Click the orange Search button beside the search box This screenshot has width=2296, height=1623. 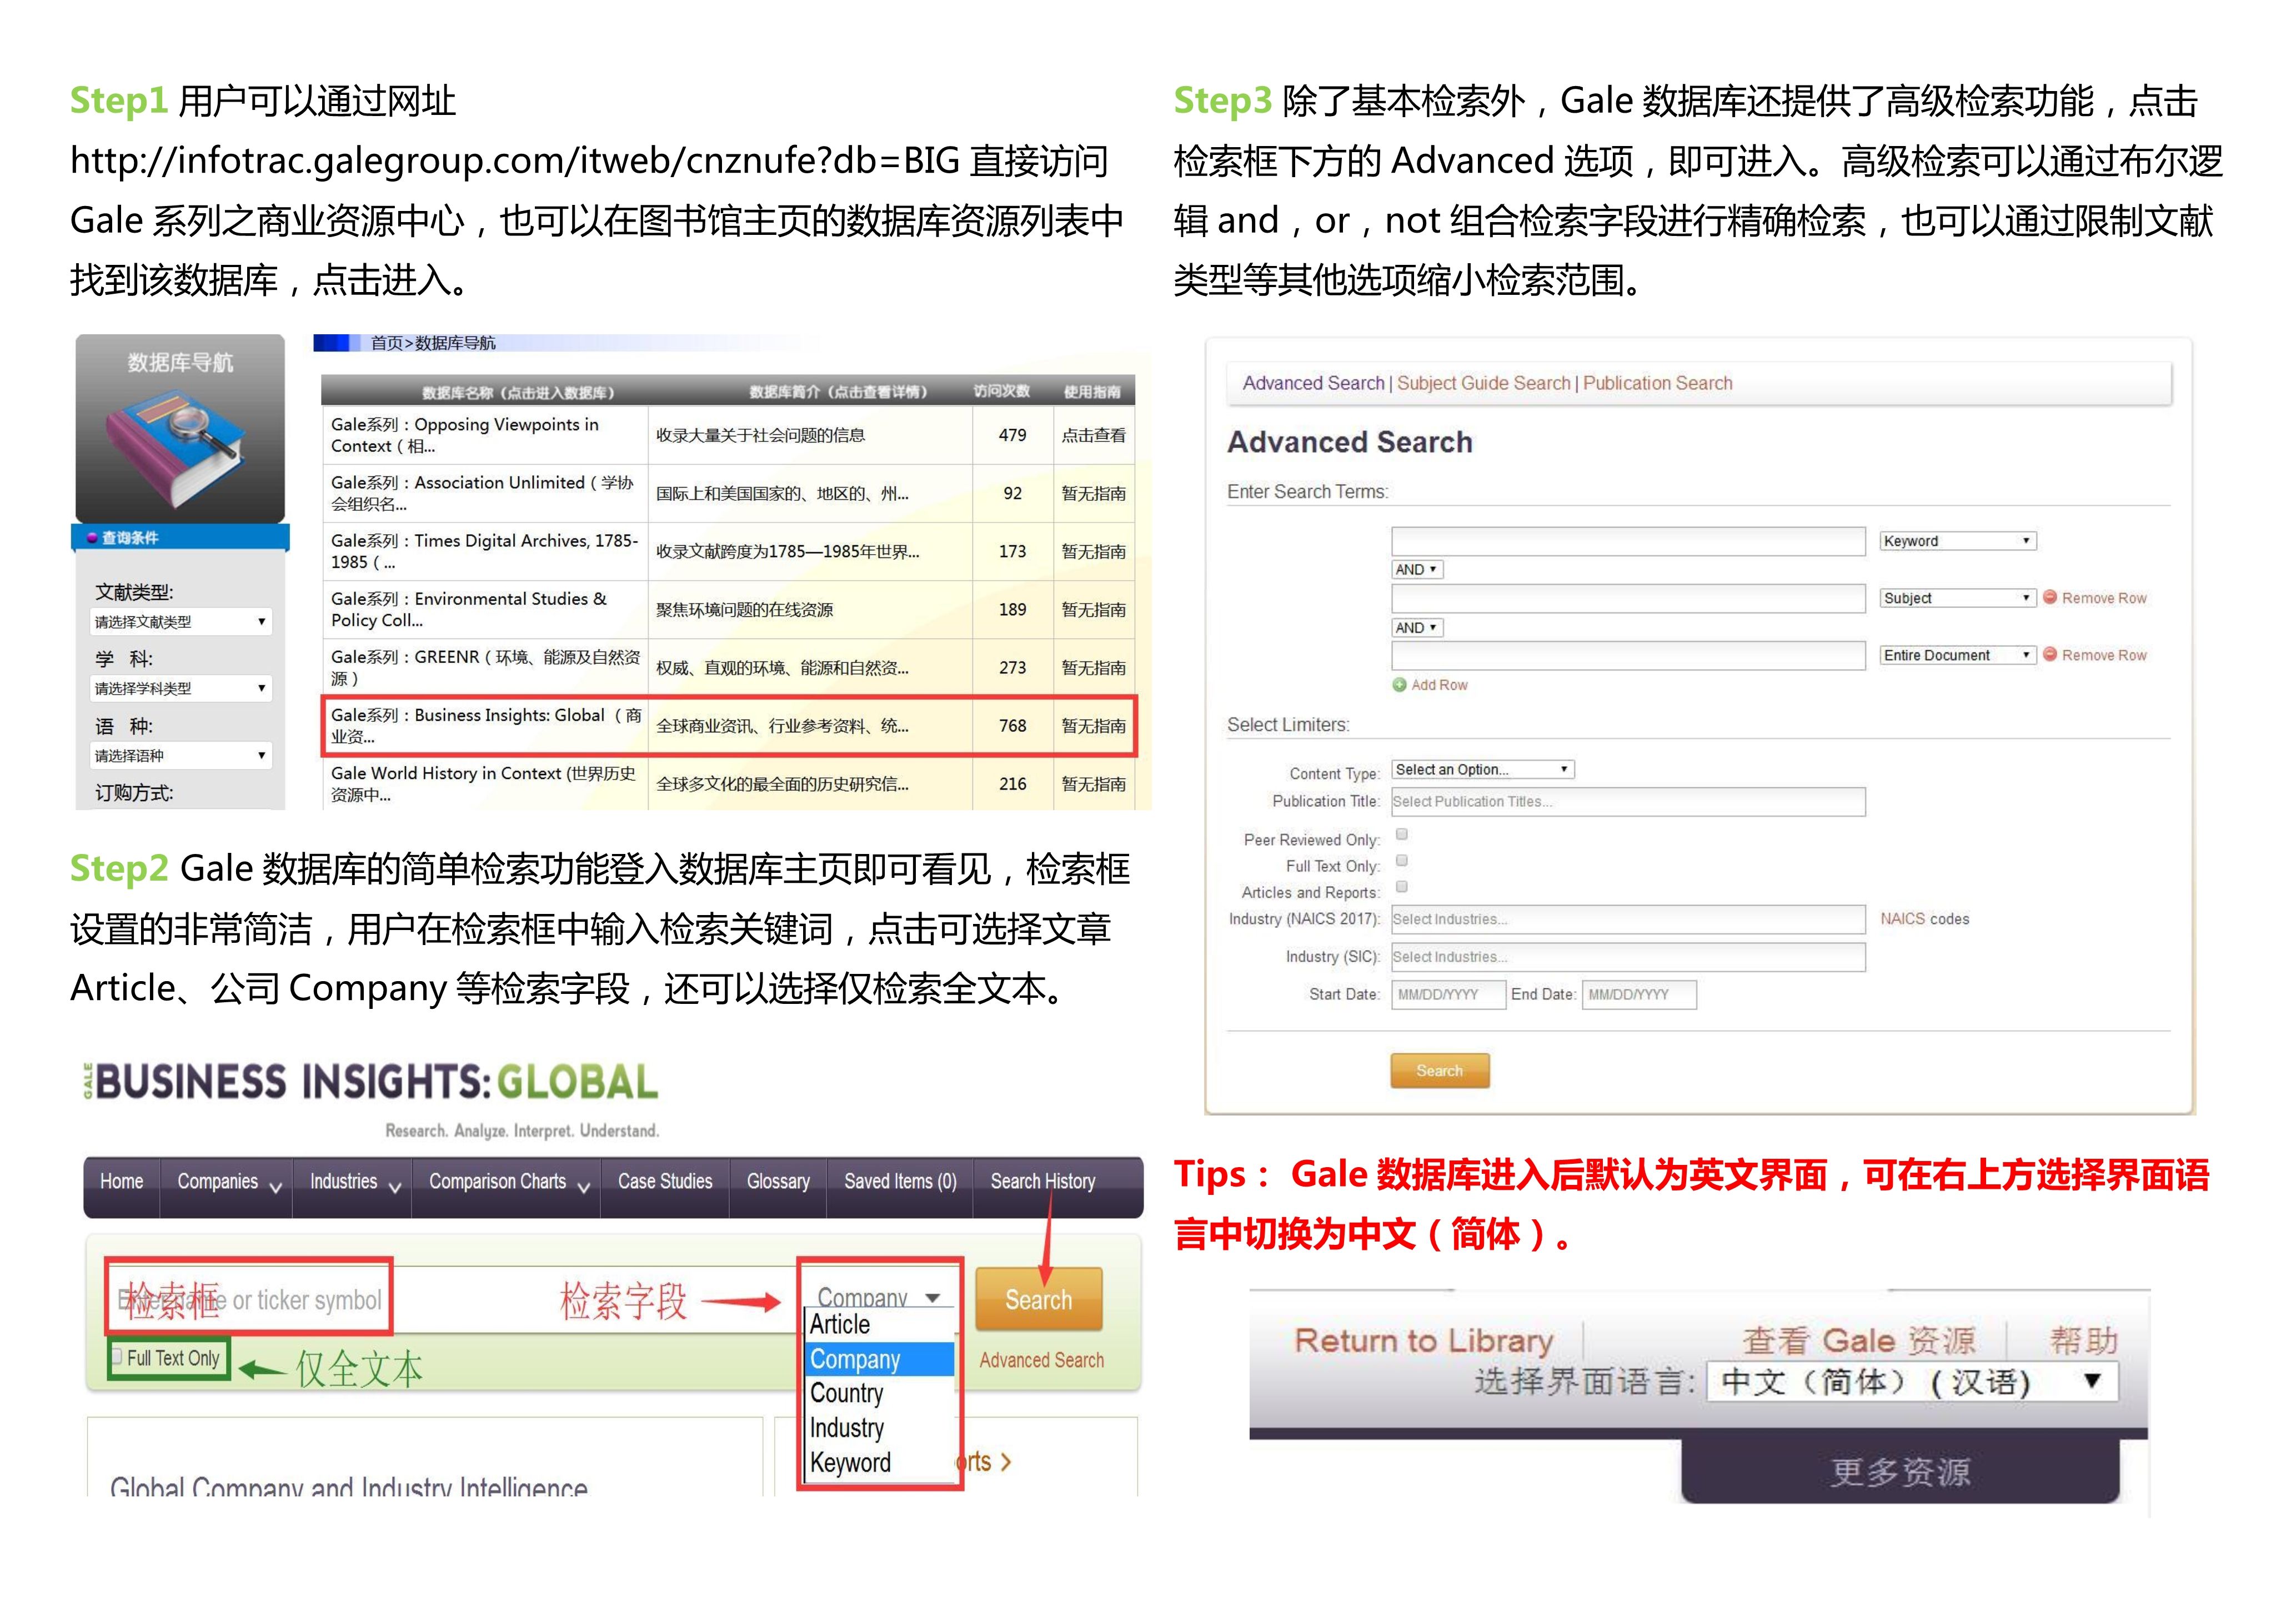pos(1038,1299)
